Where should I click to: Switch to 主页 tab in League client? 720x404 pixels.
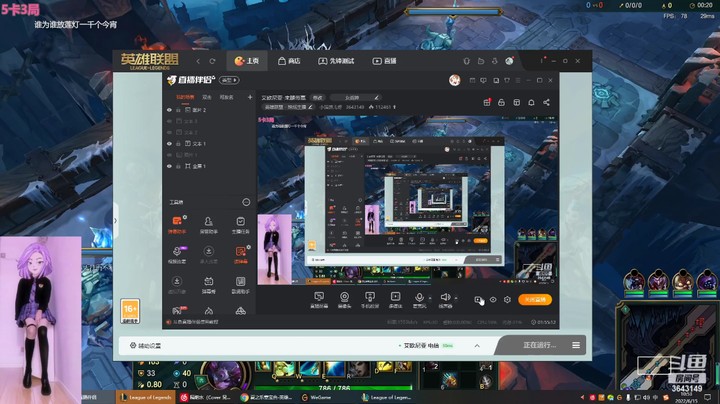(247, 61)
